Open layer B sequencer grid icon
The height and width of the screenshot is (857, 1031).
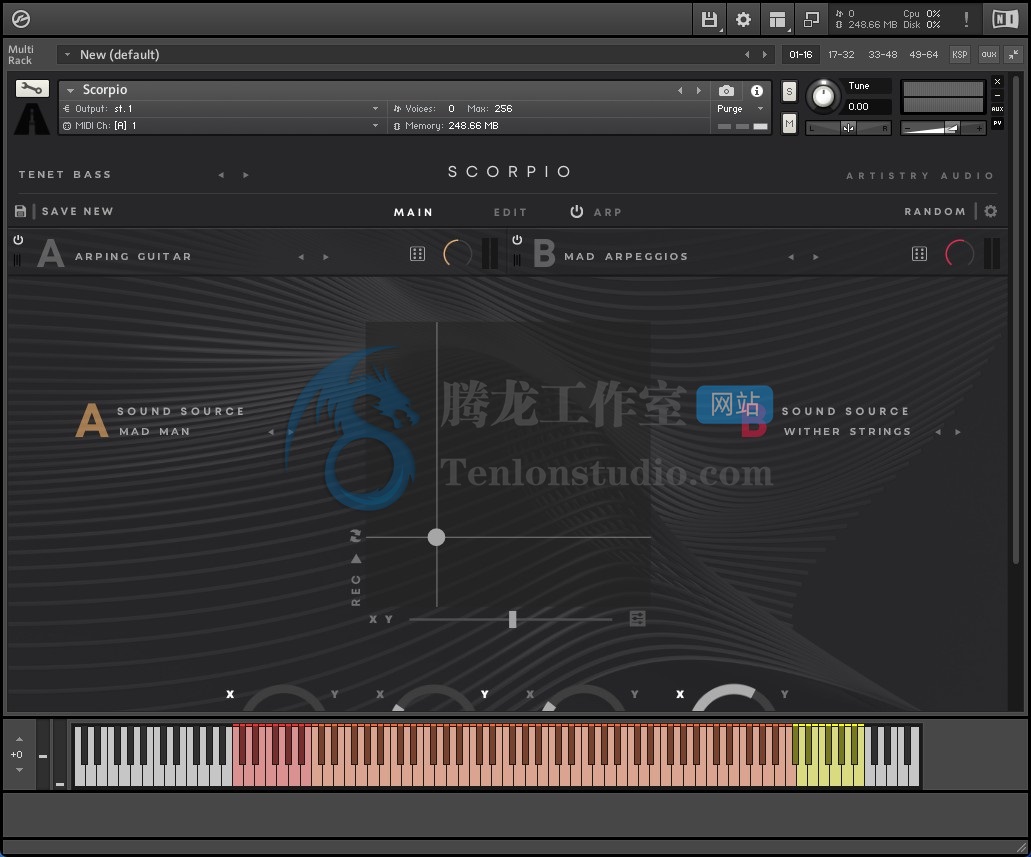click(919, 253)
